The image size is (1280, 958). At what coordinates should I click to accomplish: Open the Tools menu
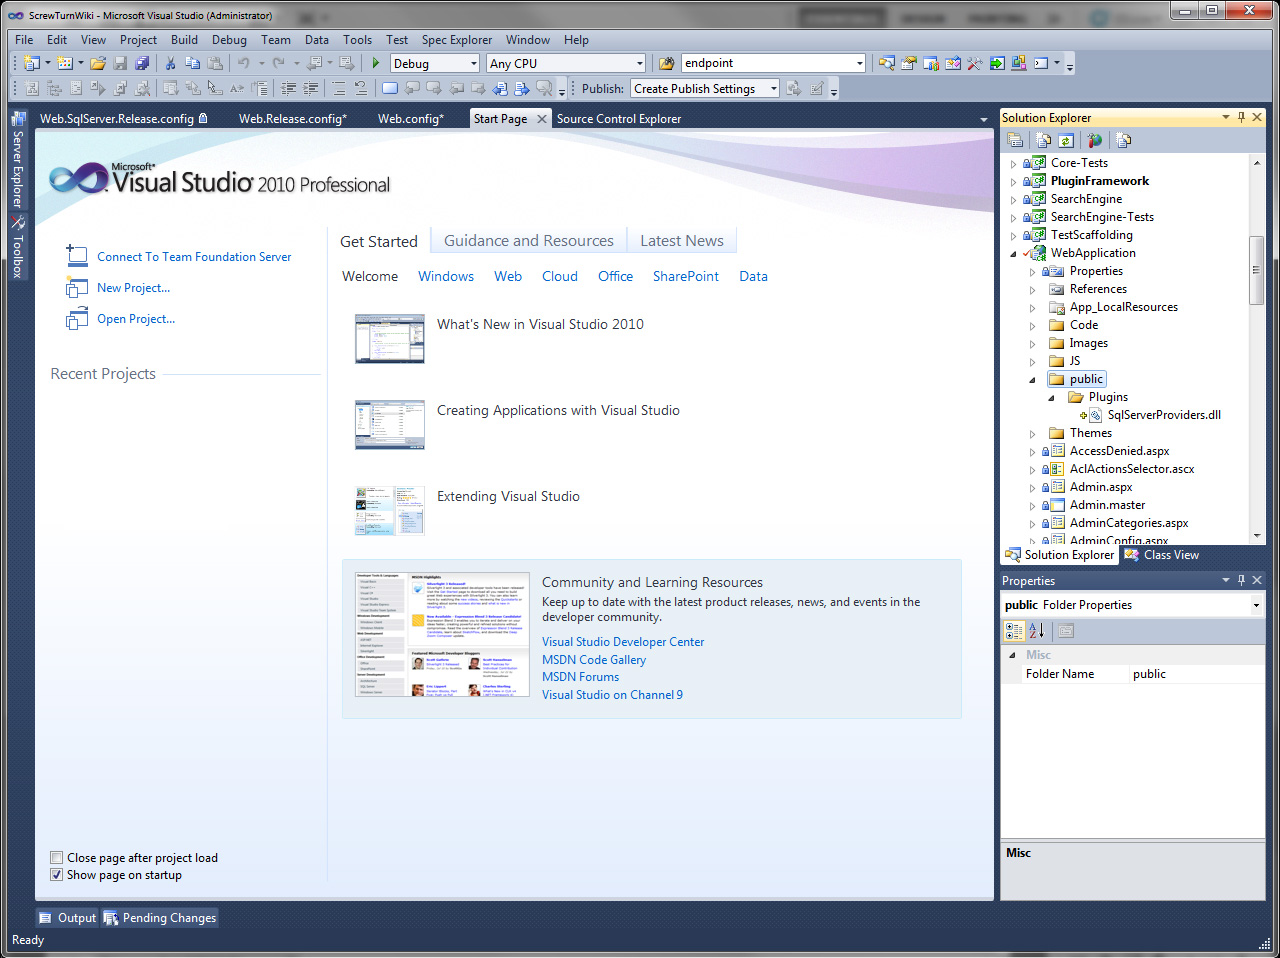coord(357,40)
